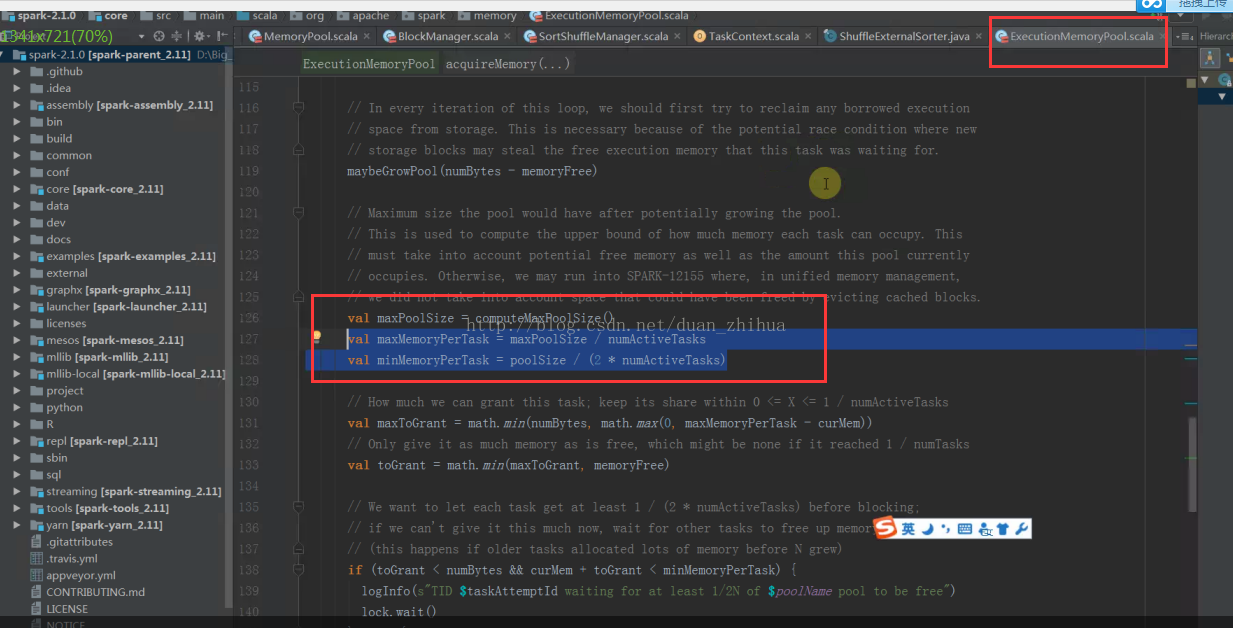The image size is (1233, 628).
Task: Close the ShuffleExternalSorter.java tab
Action: pos(980,37)
